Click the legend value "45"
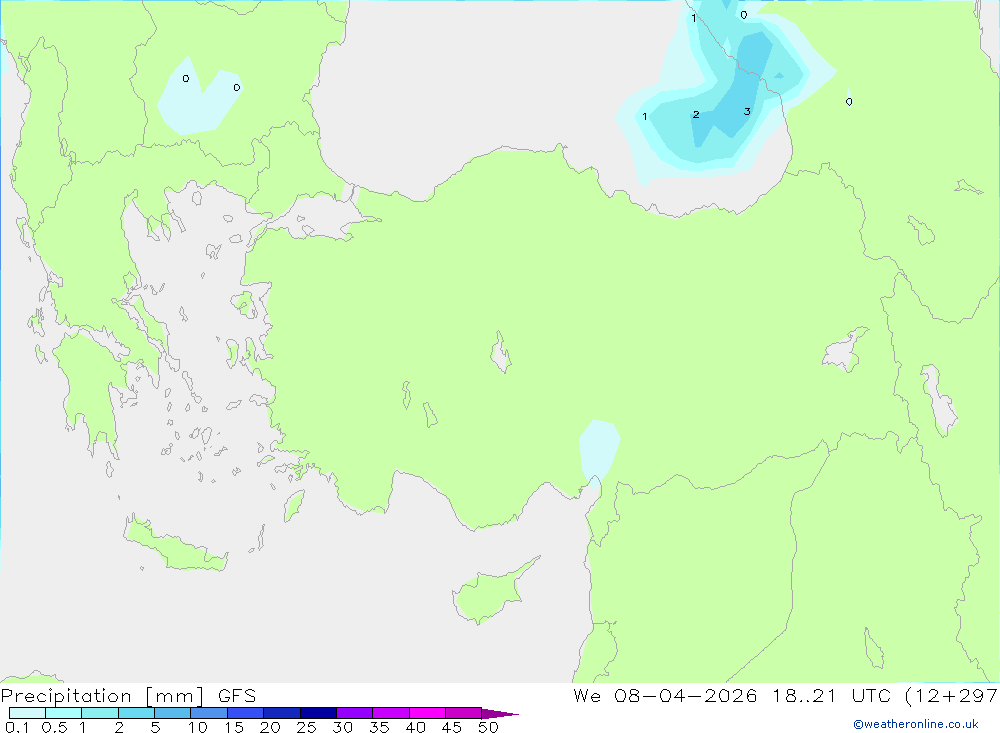1000x733 pixels. pyautogui.click(x=452, y=727)
